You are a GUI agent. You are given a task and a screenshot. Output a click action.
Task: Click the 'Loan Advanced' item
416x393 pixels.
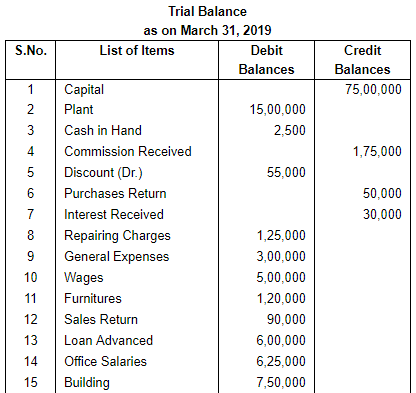click(109, 340)
